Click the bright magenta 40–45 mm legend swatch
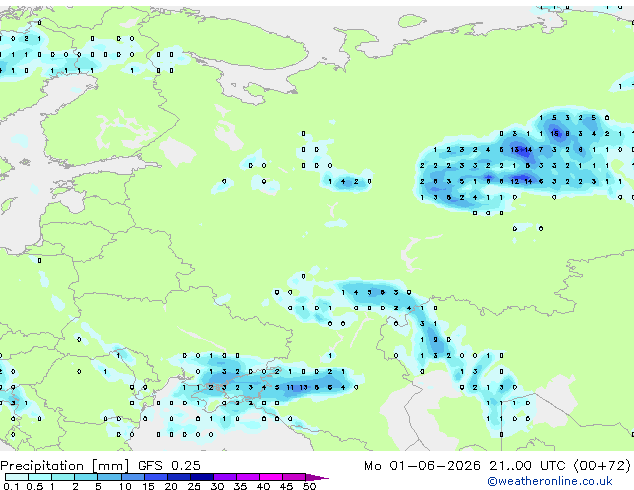 click(x=271, y=477)
